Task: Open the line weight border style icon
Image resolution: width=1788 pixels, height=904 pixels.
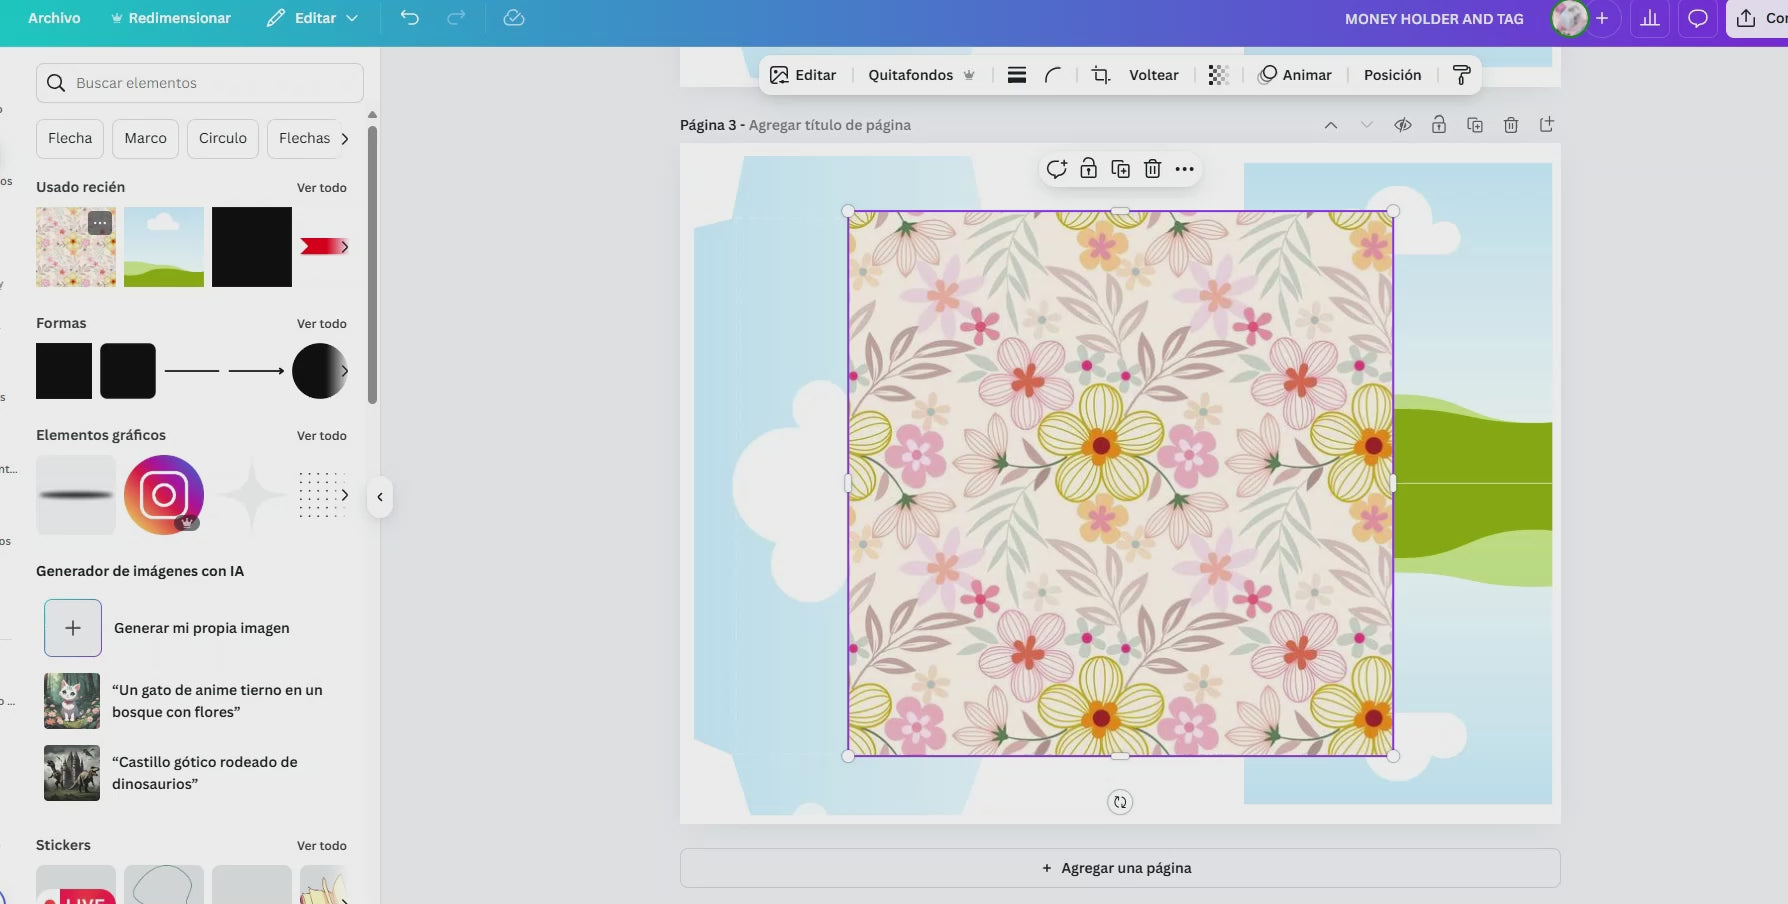Action: [x=1017, y=75]
